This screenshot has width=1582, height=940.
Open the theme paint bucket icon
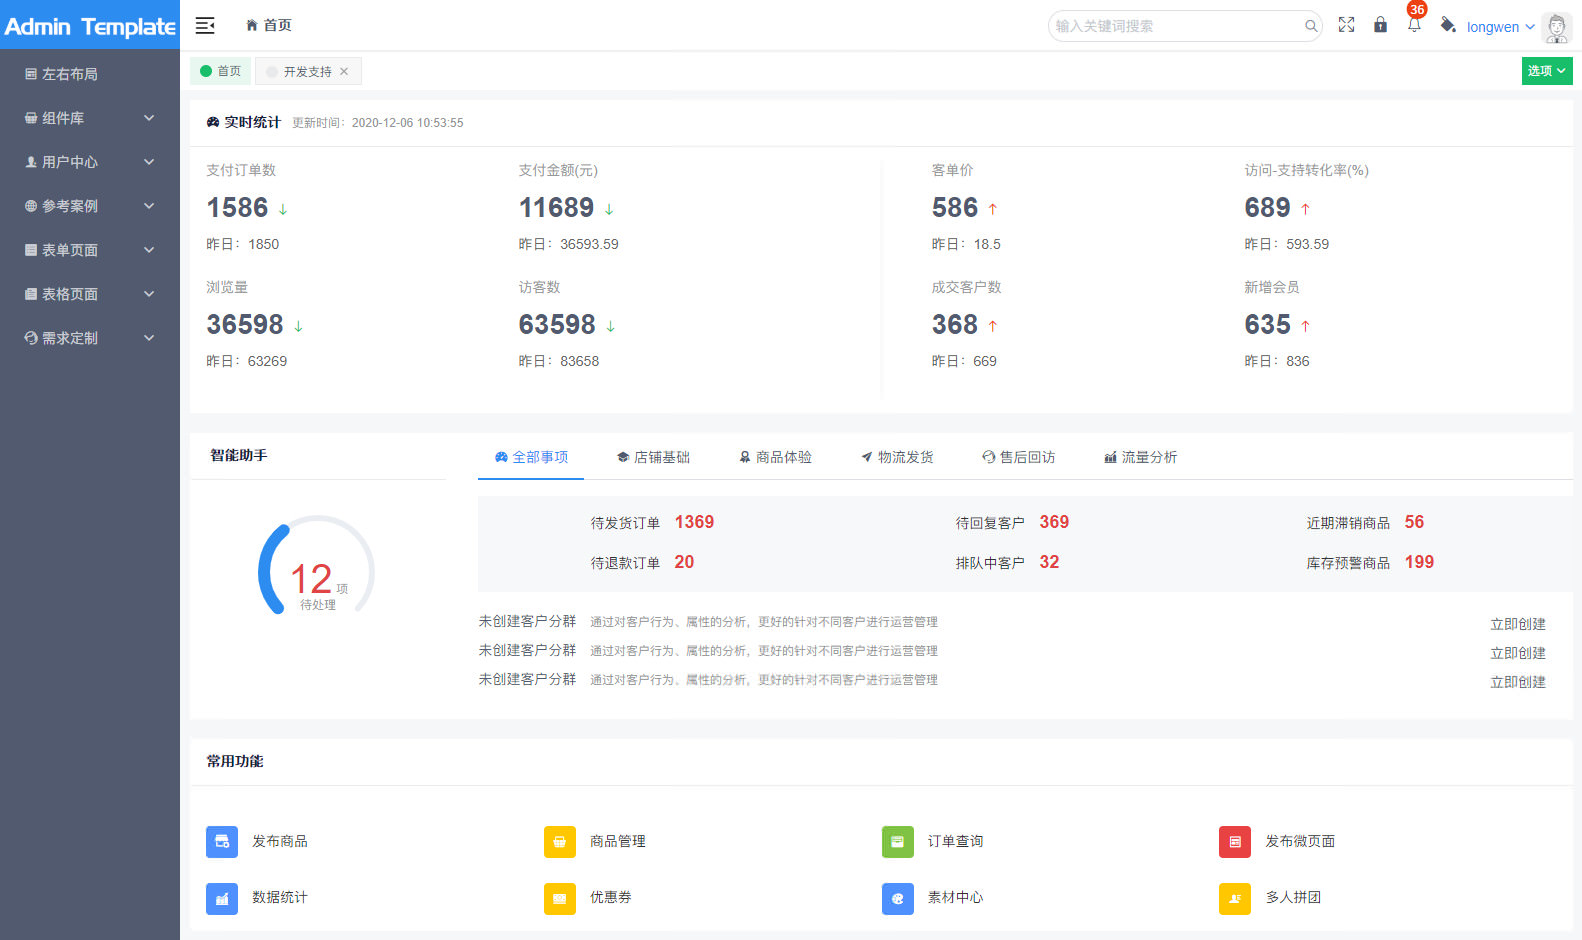pyautogui.click(x=1447, y=25)
